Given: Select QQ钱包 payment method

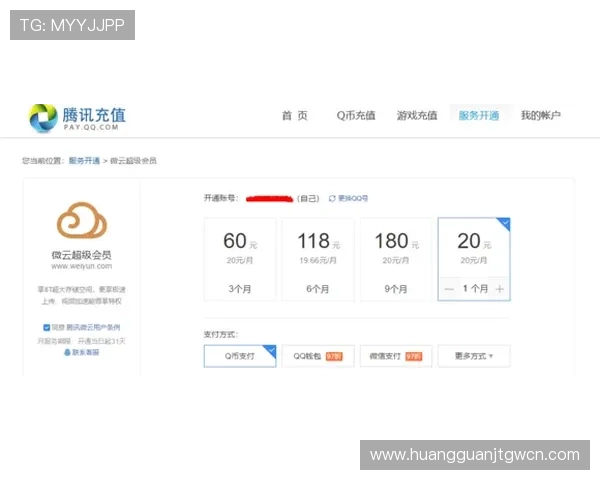Looking at the screenshot, I should coord(318,356).
